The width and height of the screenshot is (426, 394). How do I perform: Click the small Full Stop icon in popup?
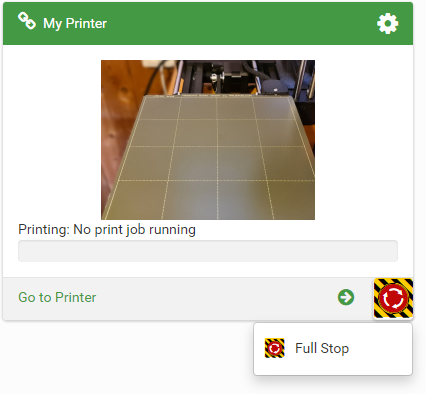tap(274, 348)
